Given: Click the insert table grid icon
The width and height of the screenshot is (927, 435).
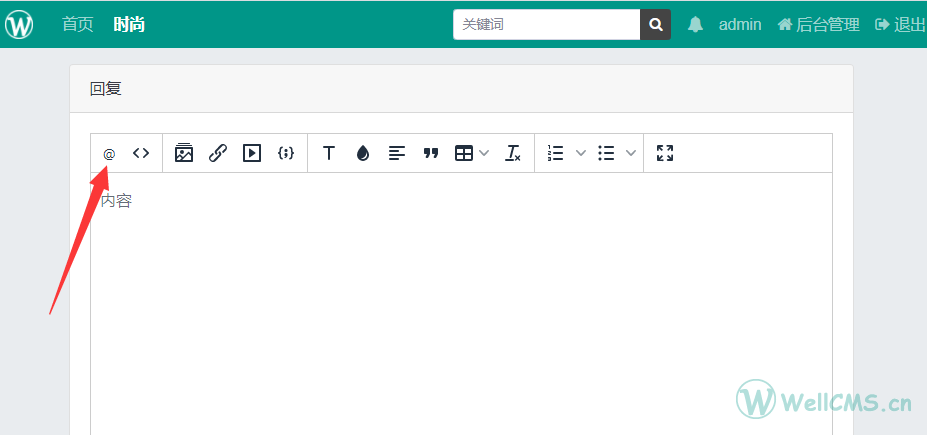Looking at the screenshot, I should 464,154.
